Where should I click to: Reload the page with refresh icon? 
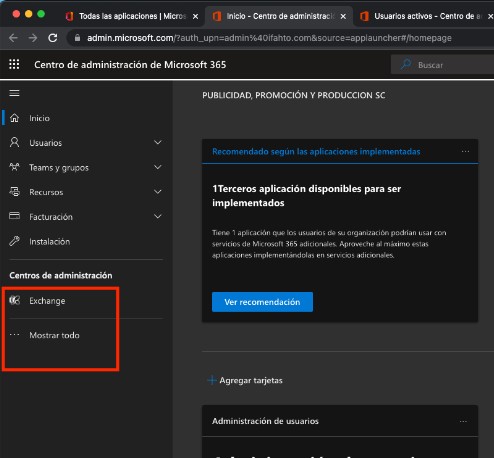point(53,38)
